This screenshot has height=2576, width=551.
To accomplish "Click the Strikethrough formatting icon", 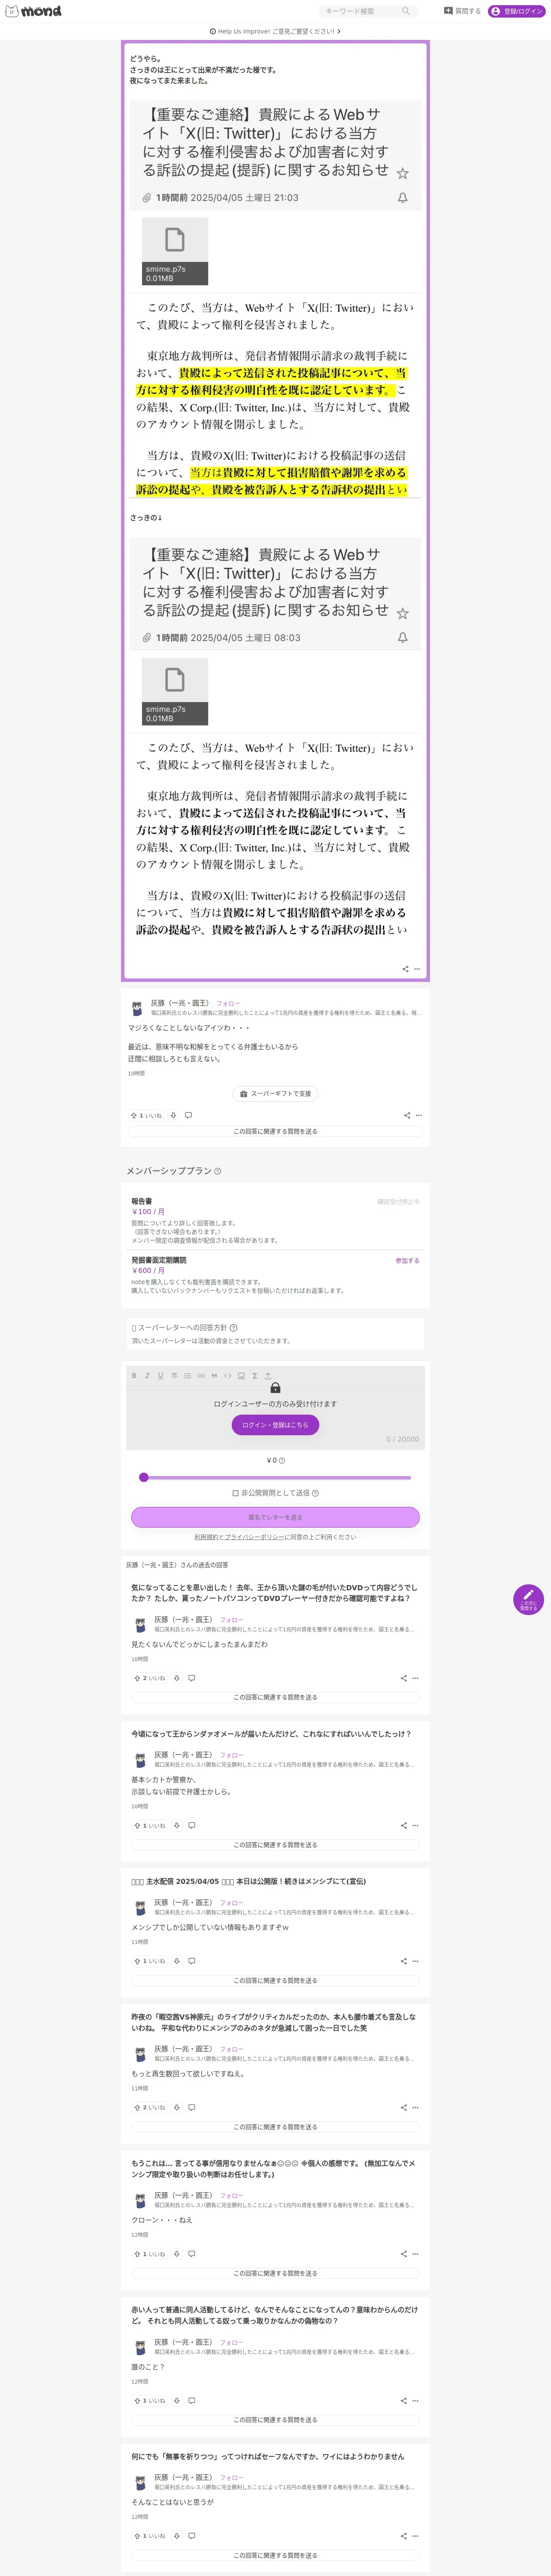I will 174,1376.
